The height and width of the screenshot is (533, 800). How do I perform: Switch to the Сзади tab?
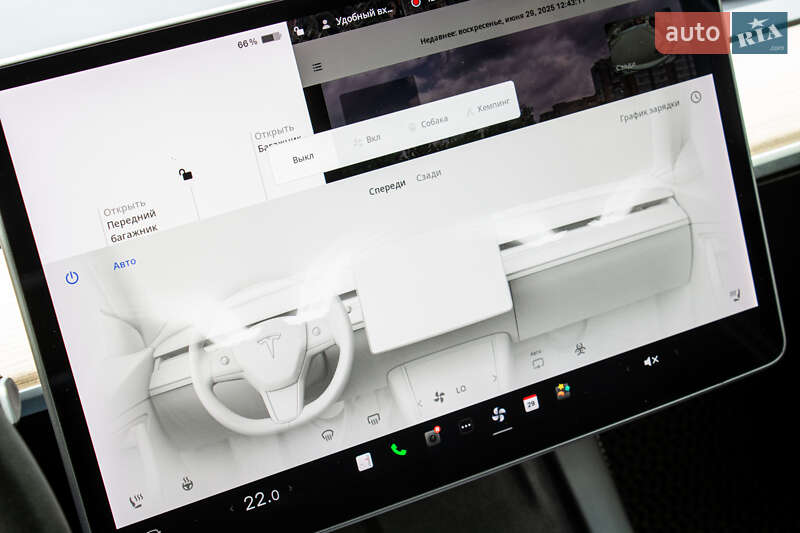[x=429, y=175]
